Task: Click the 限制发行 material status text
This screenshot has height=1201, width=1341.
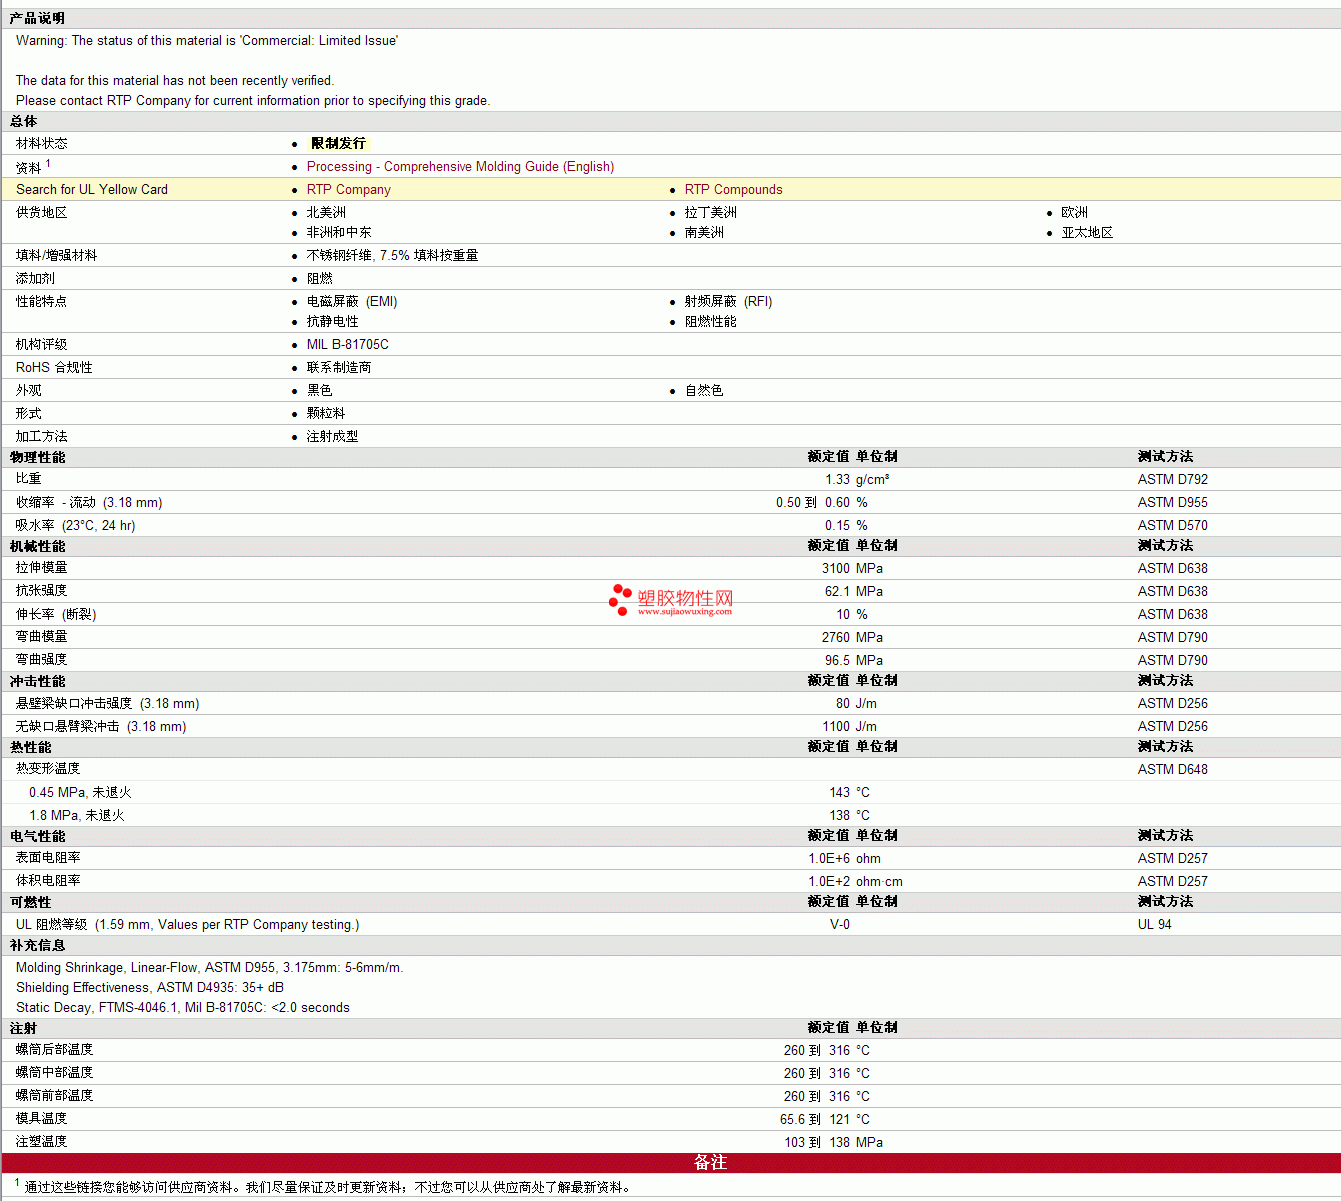Action: point(339,144)
